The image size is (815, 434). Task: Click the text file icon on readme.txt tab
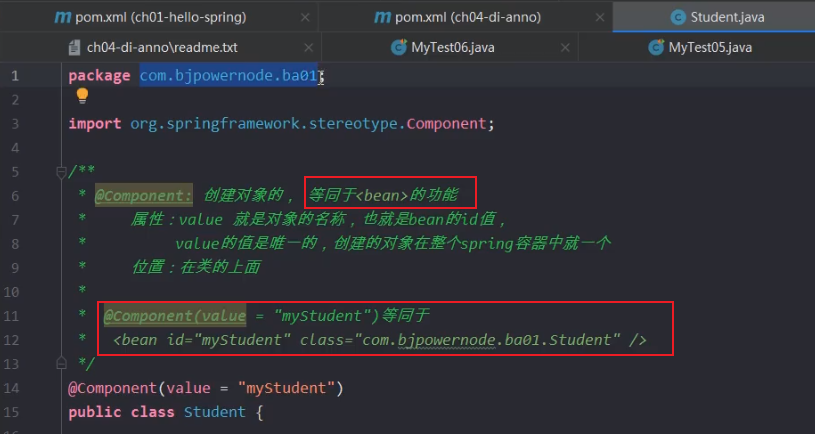pos(74,47)
